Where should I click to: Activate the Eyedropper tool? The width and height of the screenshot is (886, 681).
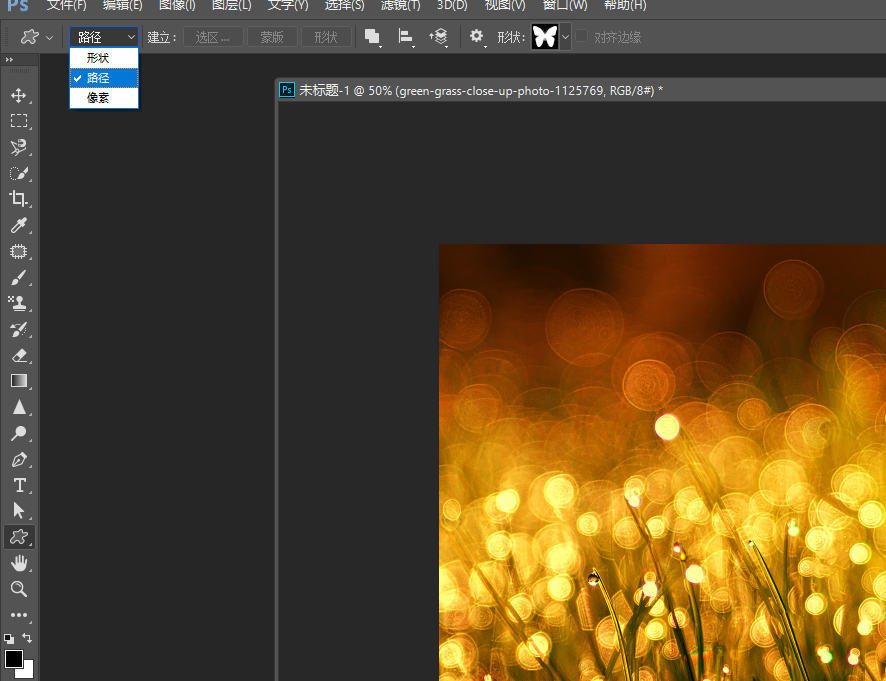pos(18,225)
